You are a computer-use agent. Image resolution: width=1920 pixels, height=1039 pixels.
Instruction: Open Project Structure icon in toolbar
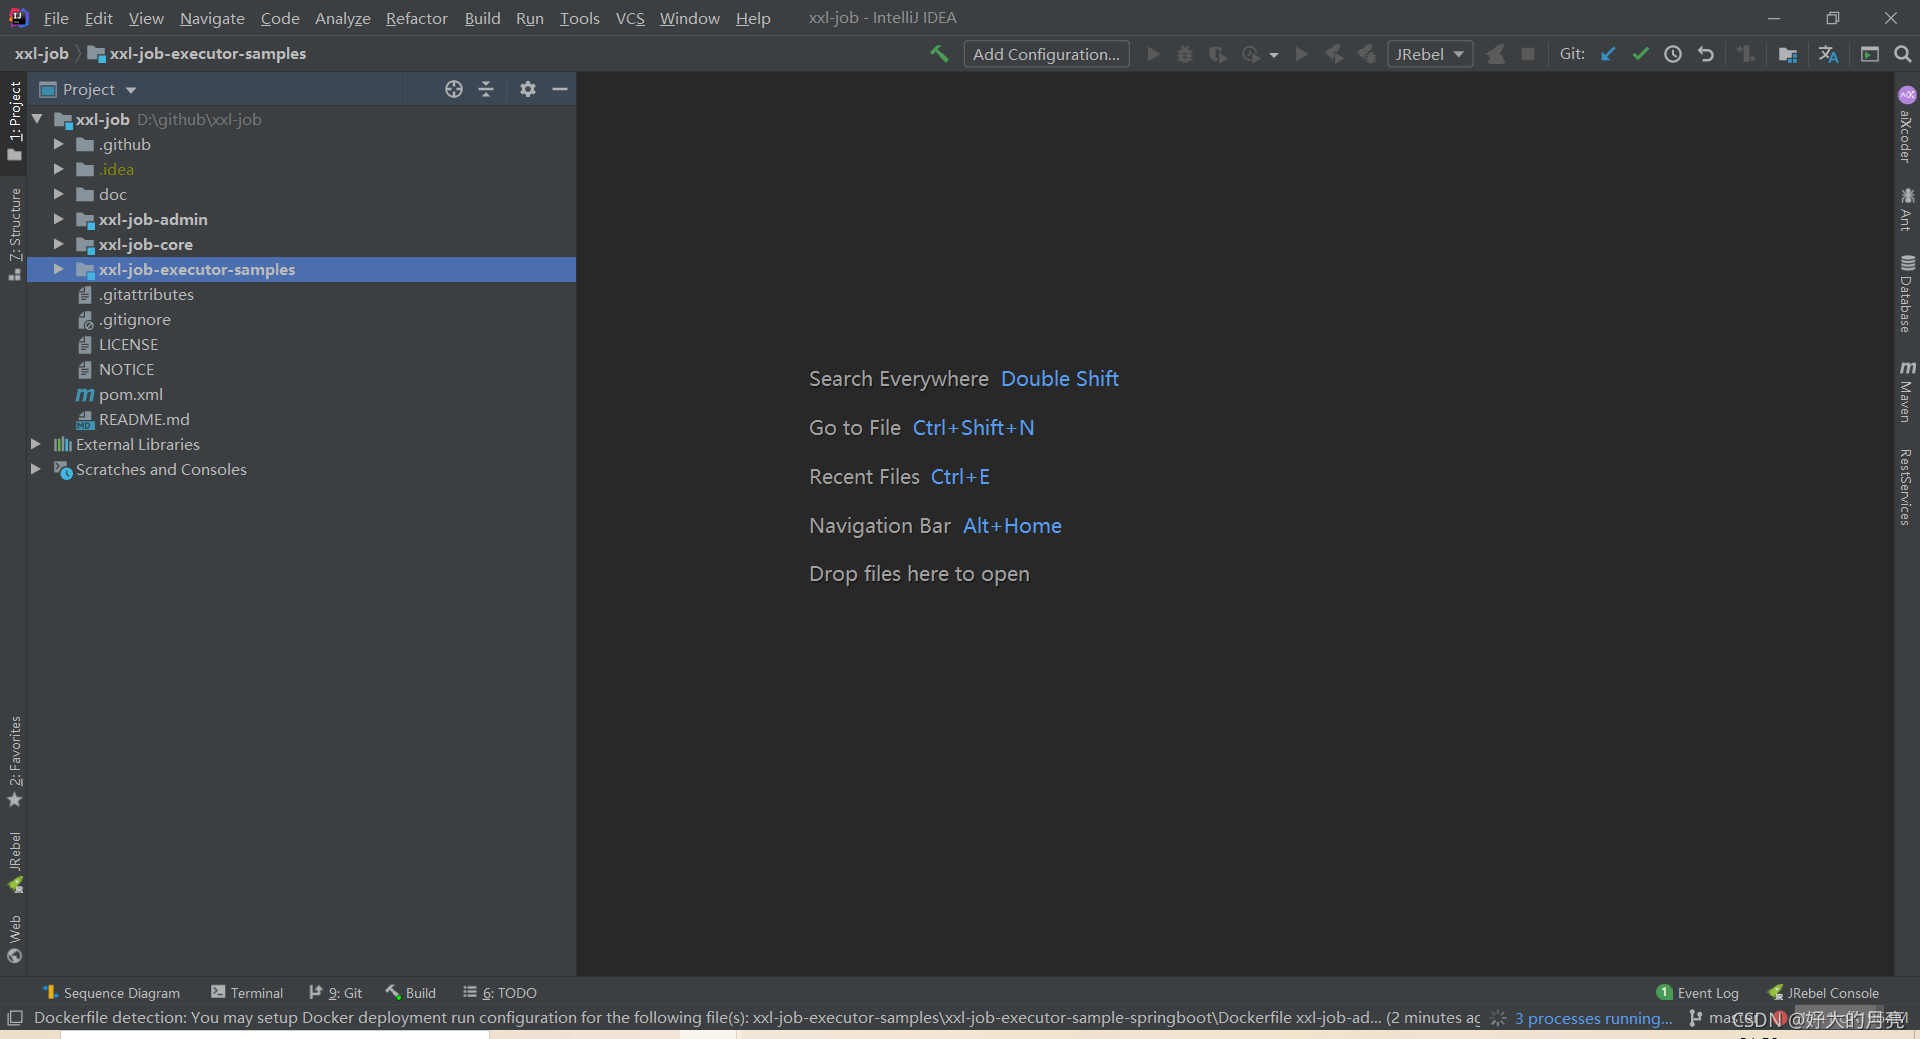tap(1788, 54)
